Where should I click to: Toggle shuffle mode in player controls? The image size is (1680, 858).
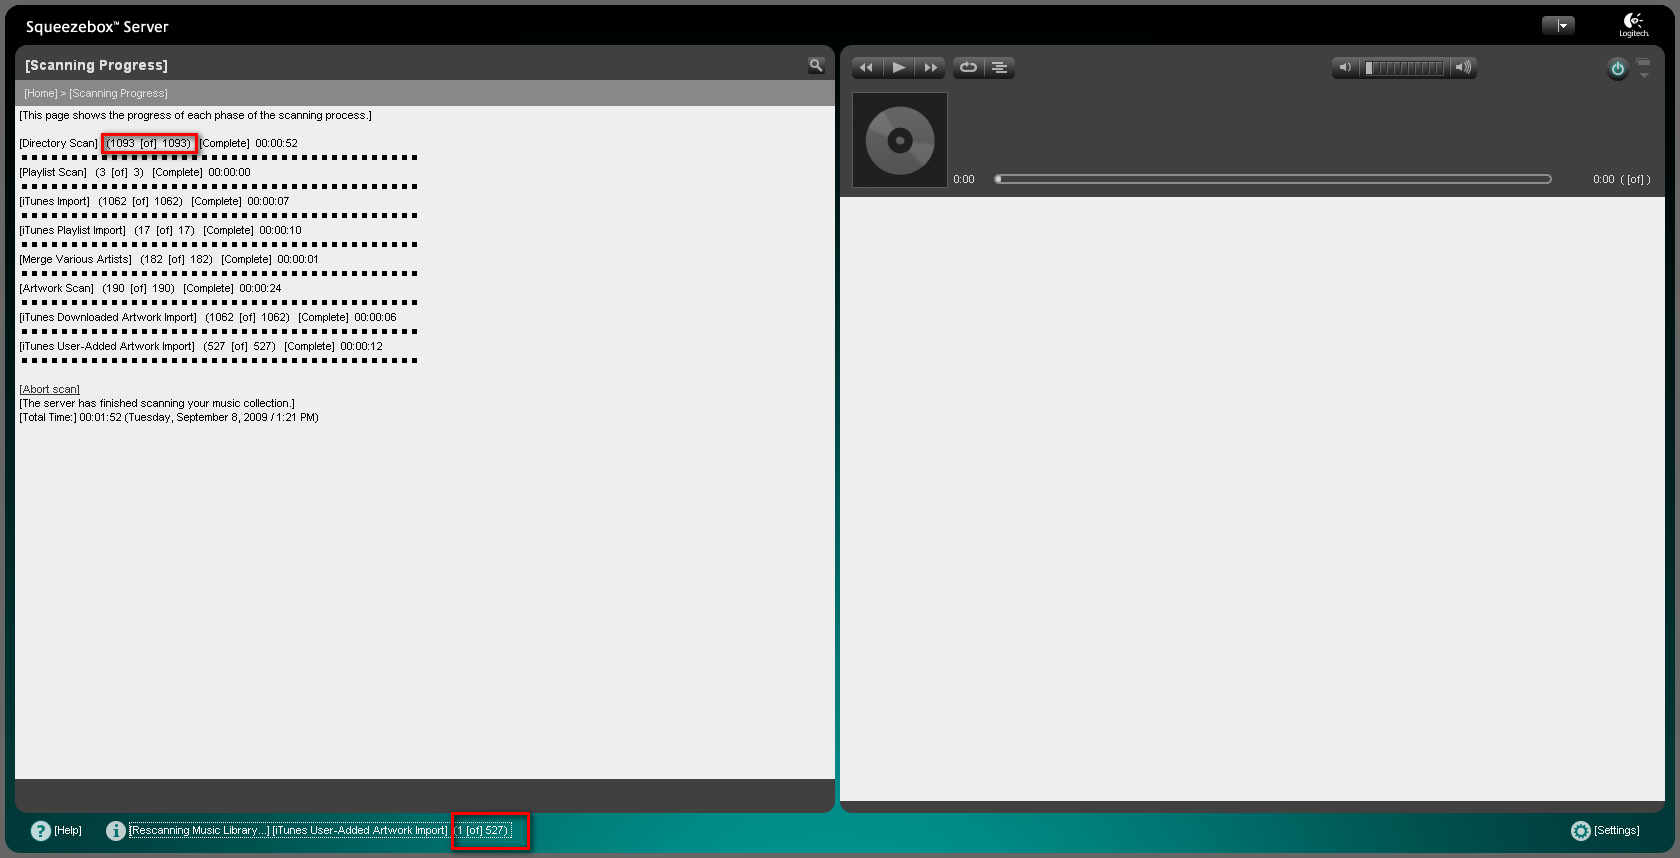(999, 68)
